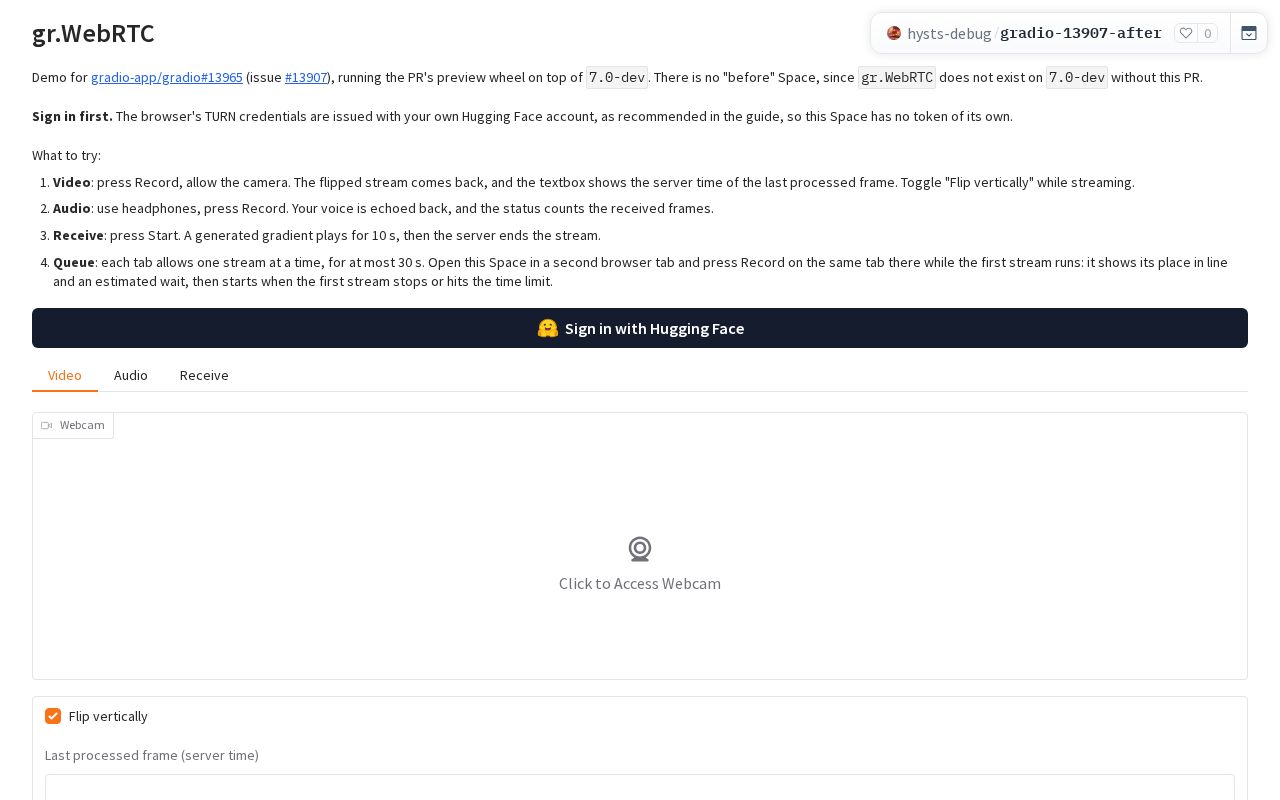The height and width of the screenshot is (800, 1280).
Task: Click the hugging face emoji on the sign-in button
Action: [x=547, y=328]
